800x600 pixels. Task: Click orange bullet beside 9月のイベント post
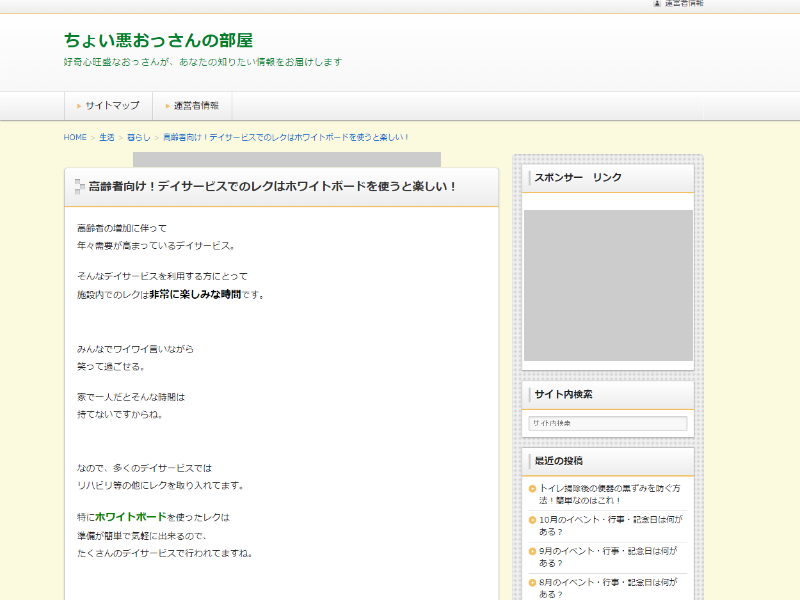click(532, 552)
